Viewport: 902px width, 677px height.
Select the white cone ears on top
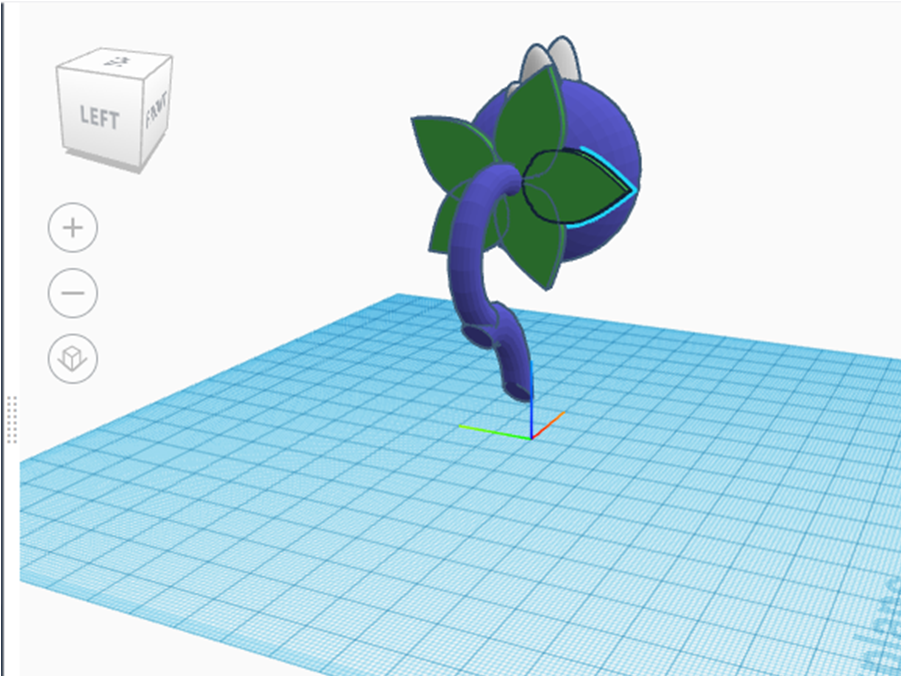[x=549, y=59]
